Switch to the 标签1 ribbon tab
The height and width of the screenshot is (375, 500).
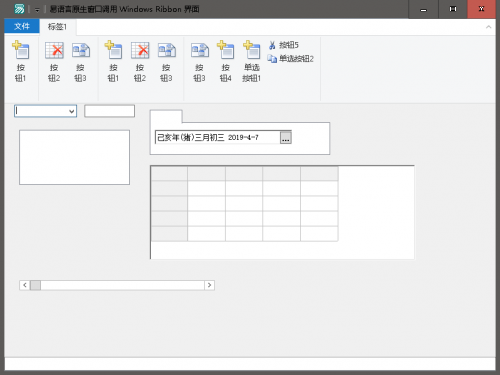(57, 27)
